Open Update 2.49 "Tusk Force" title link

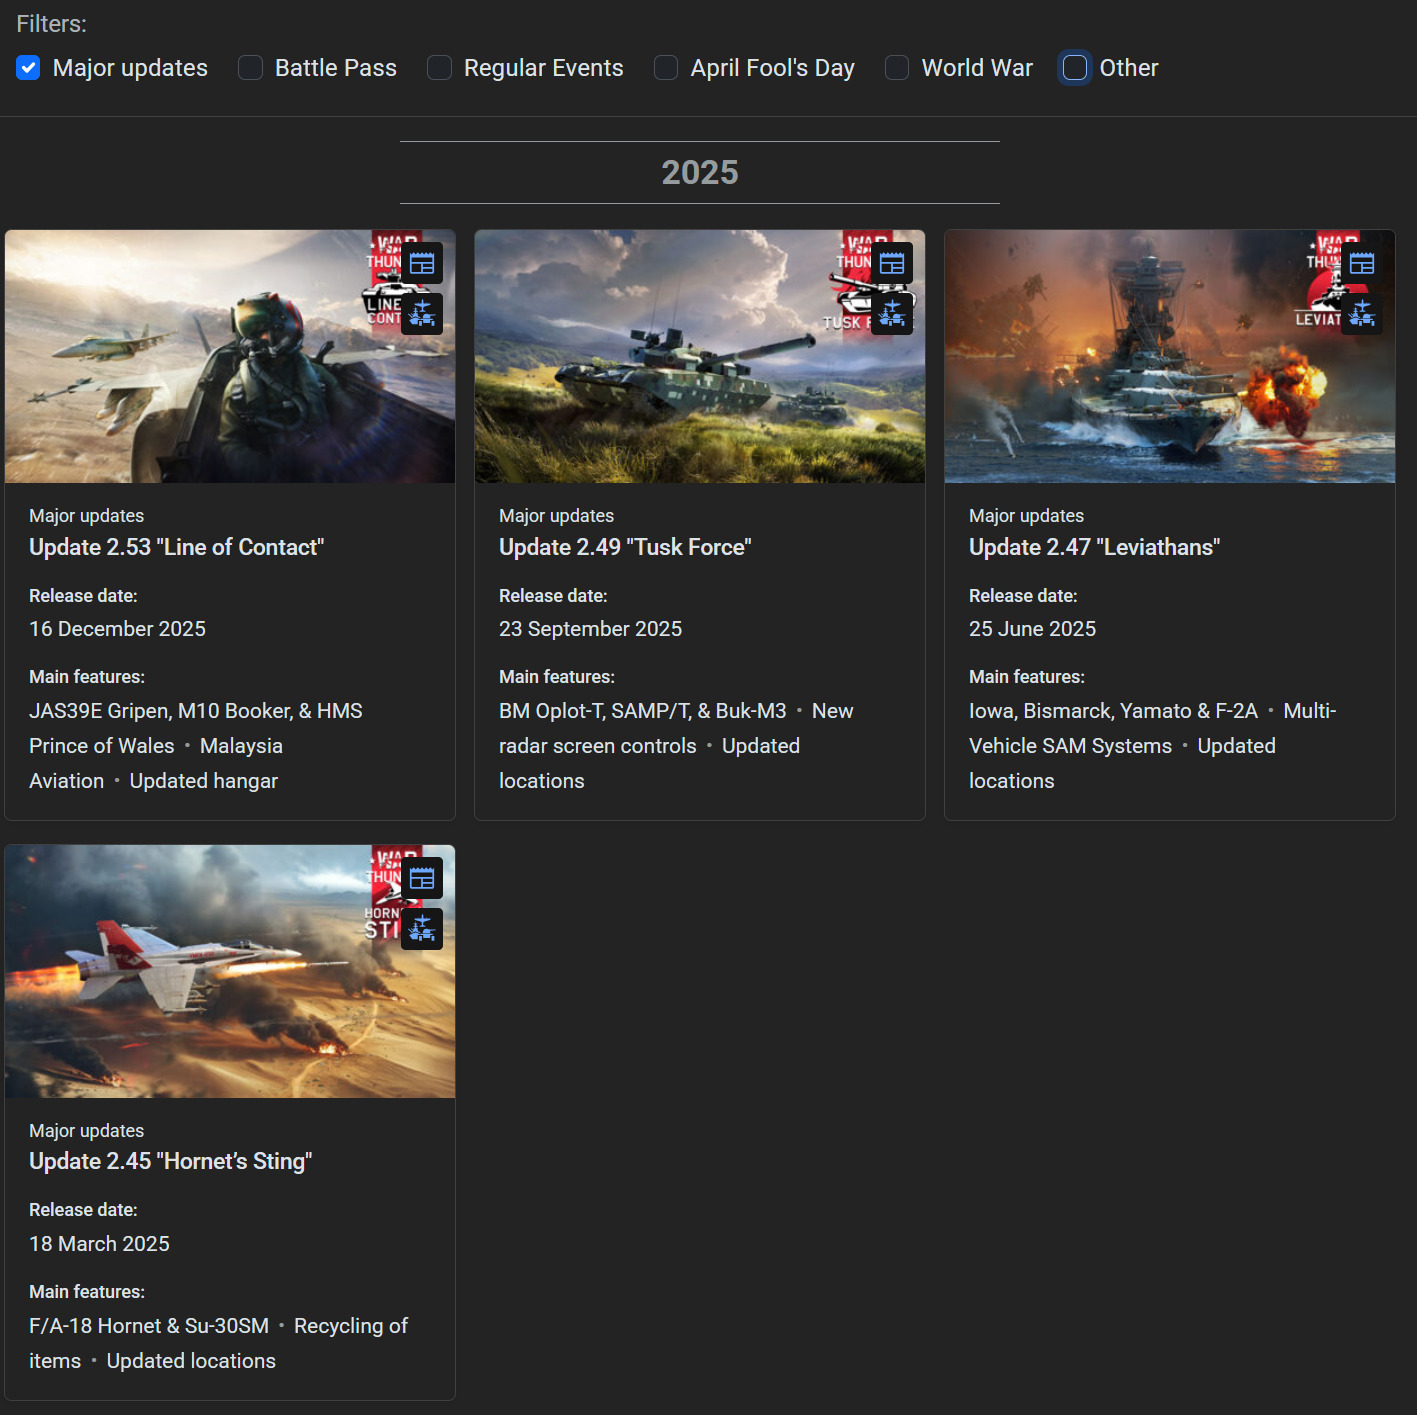(x=625, y=547)
